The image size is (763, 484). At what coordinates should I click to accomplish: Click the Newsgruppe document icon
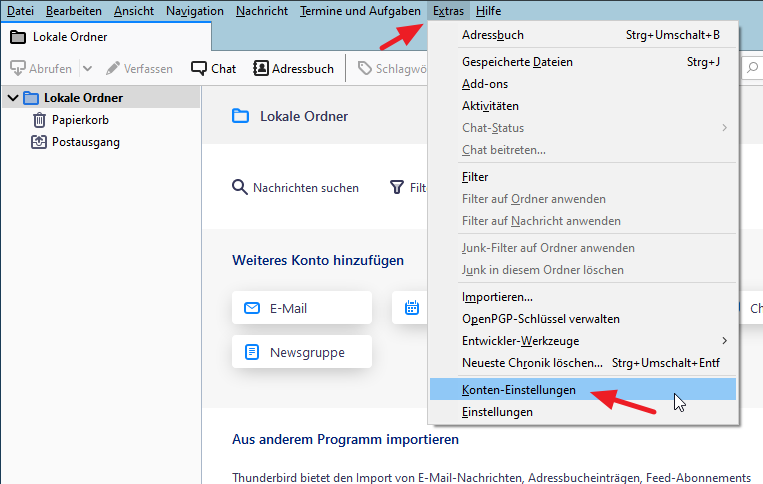(252, 352)
